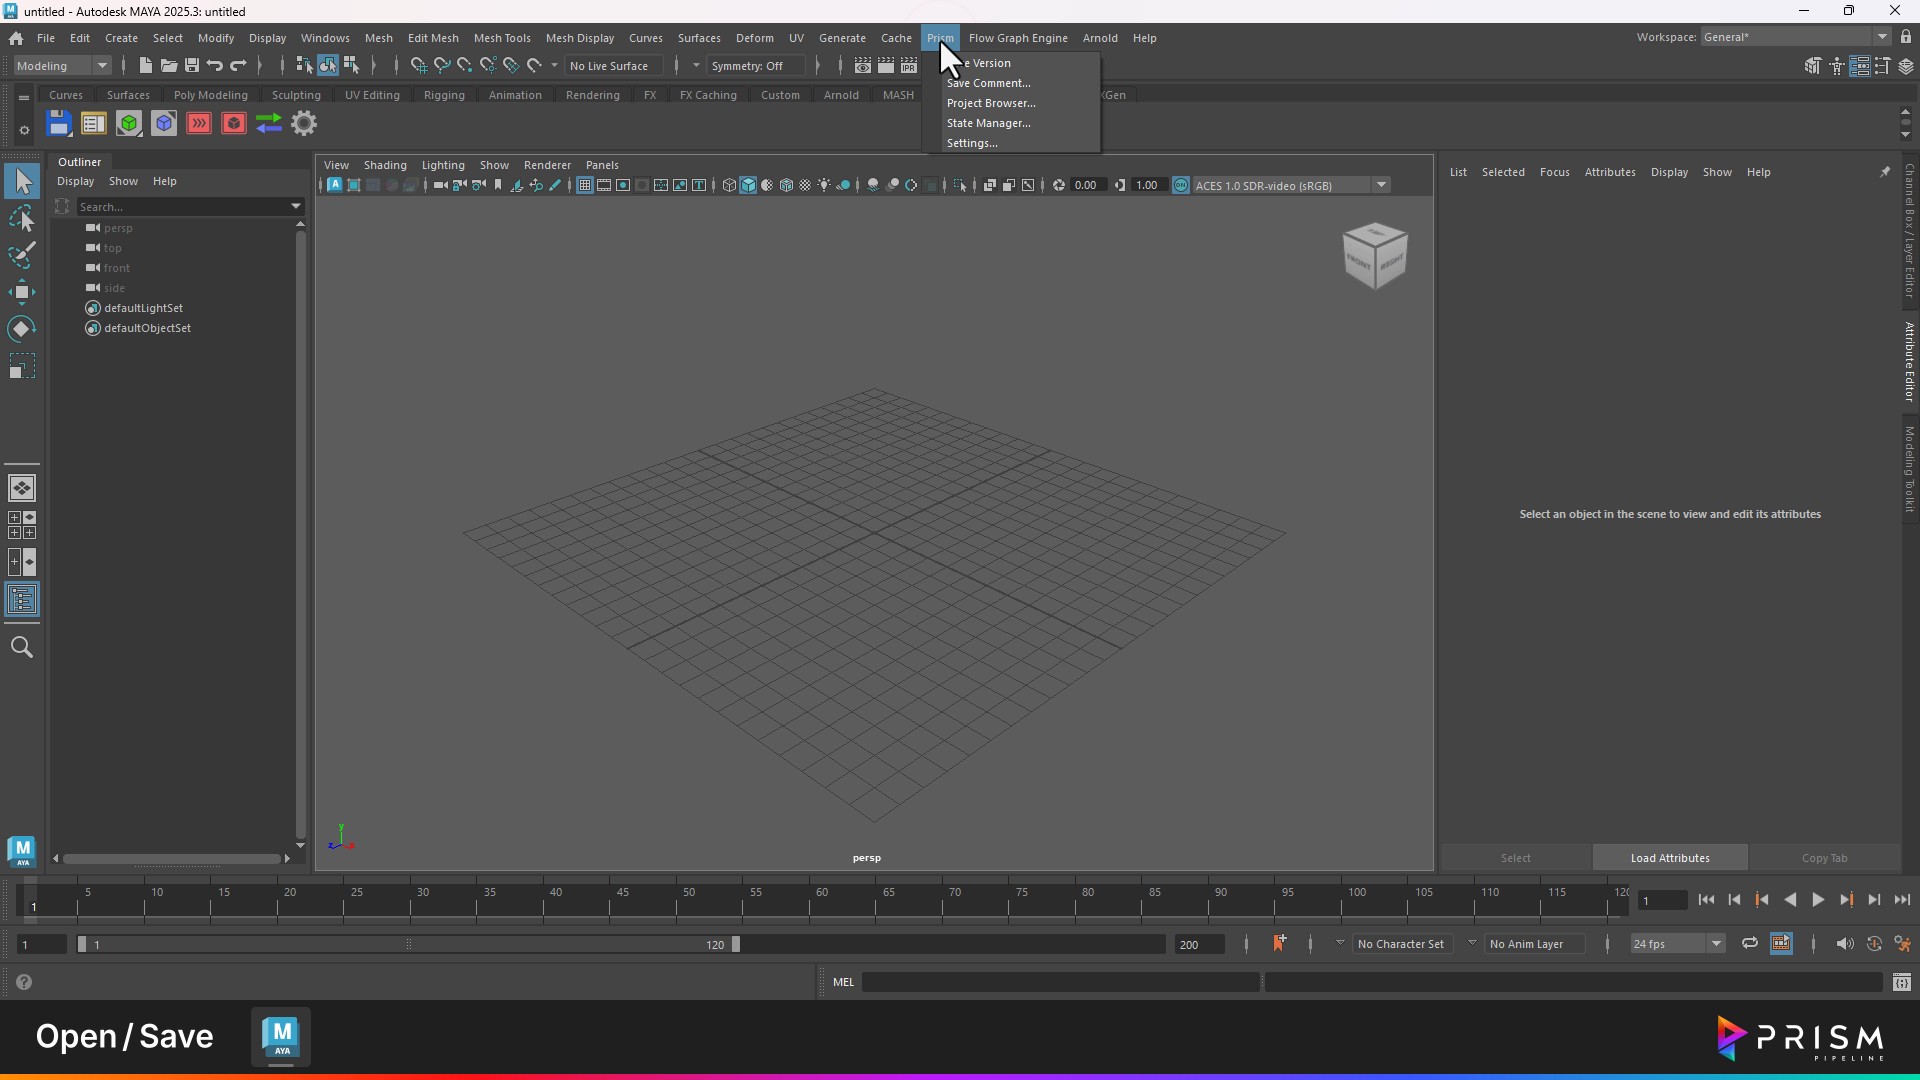Image resolution: width=1920 pixels, height=1080 pixels.
Task: Click the range slider end handle
Action: click(736, 945)
